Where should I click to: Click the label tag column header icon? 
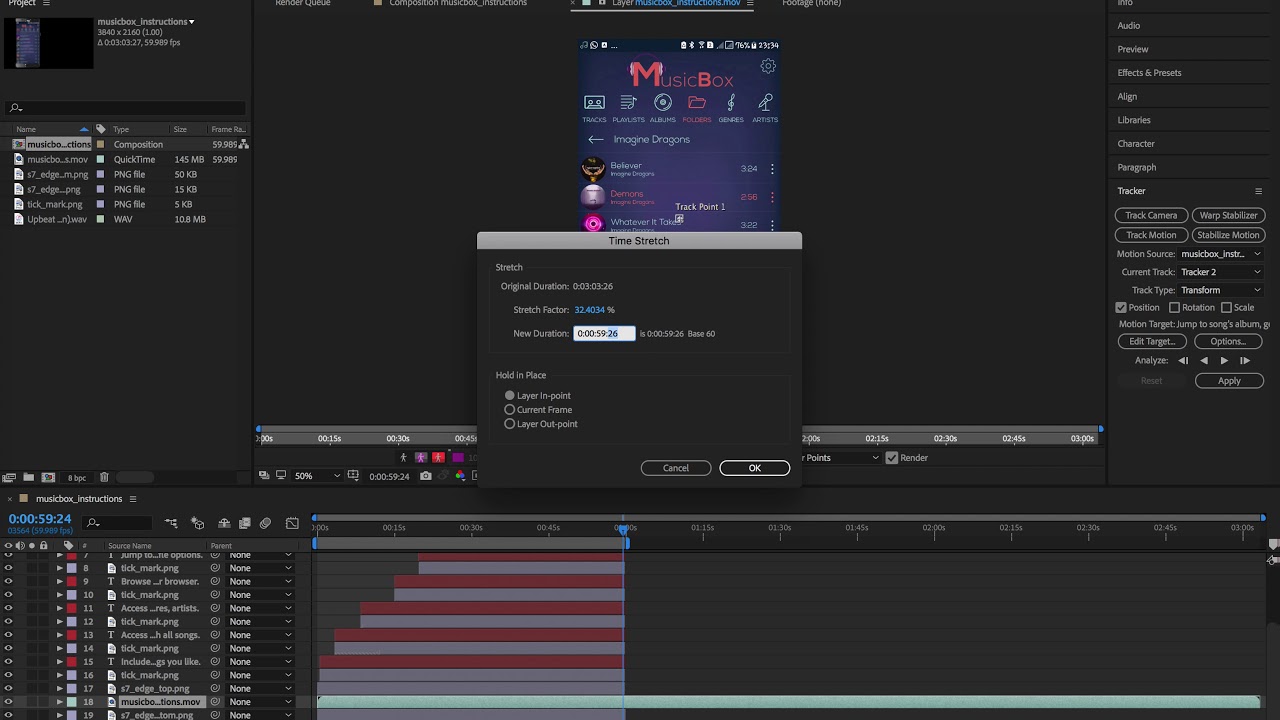pos(68,546)
